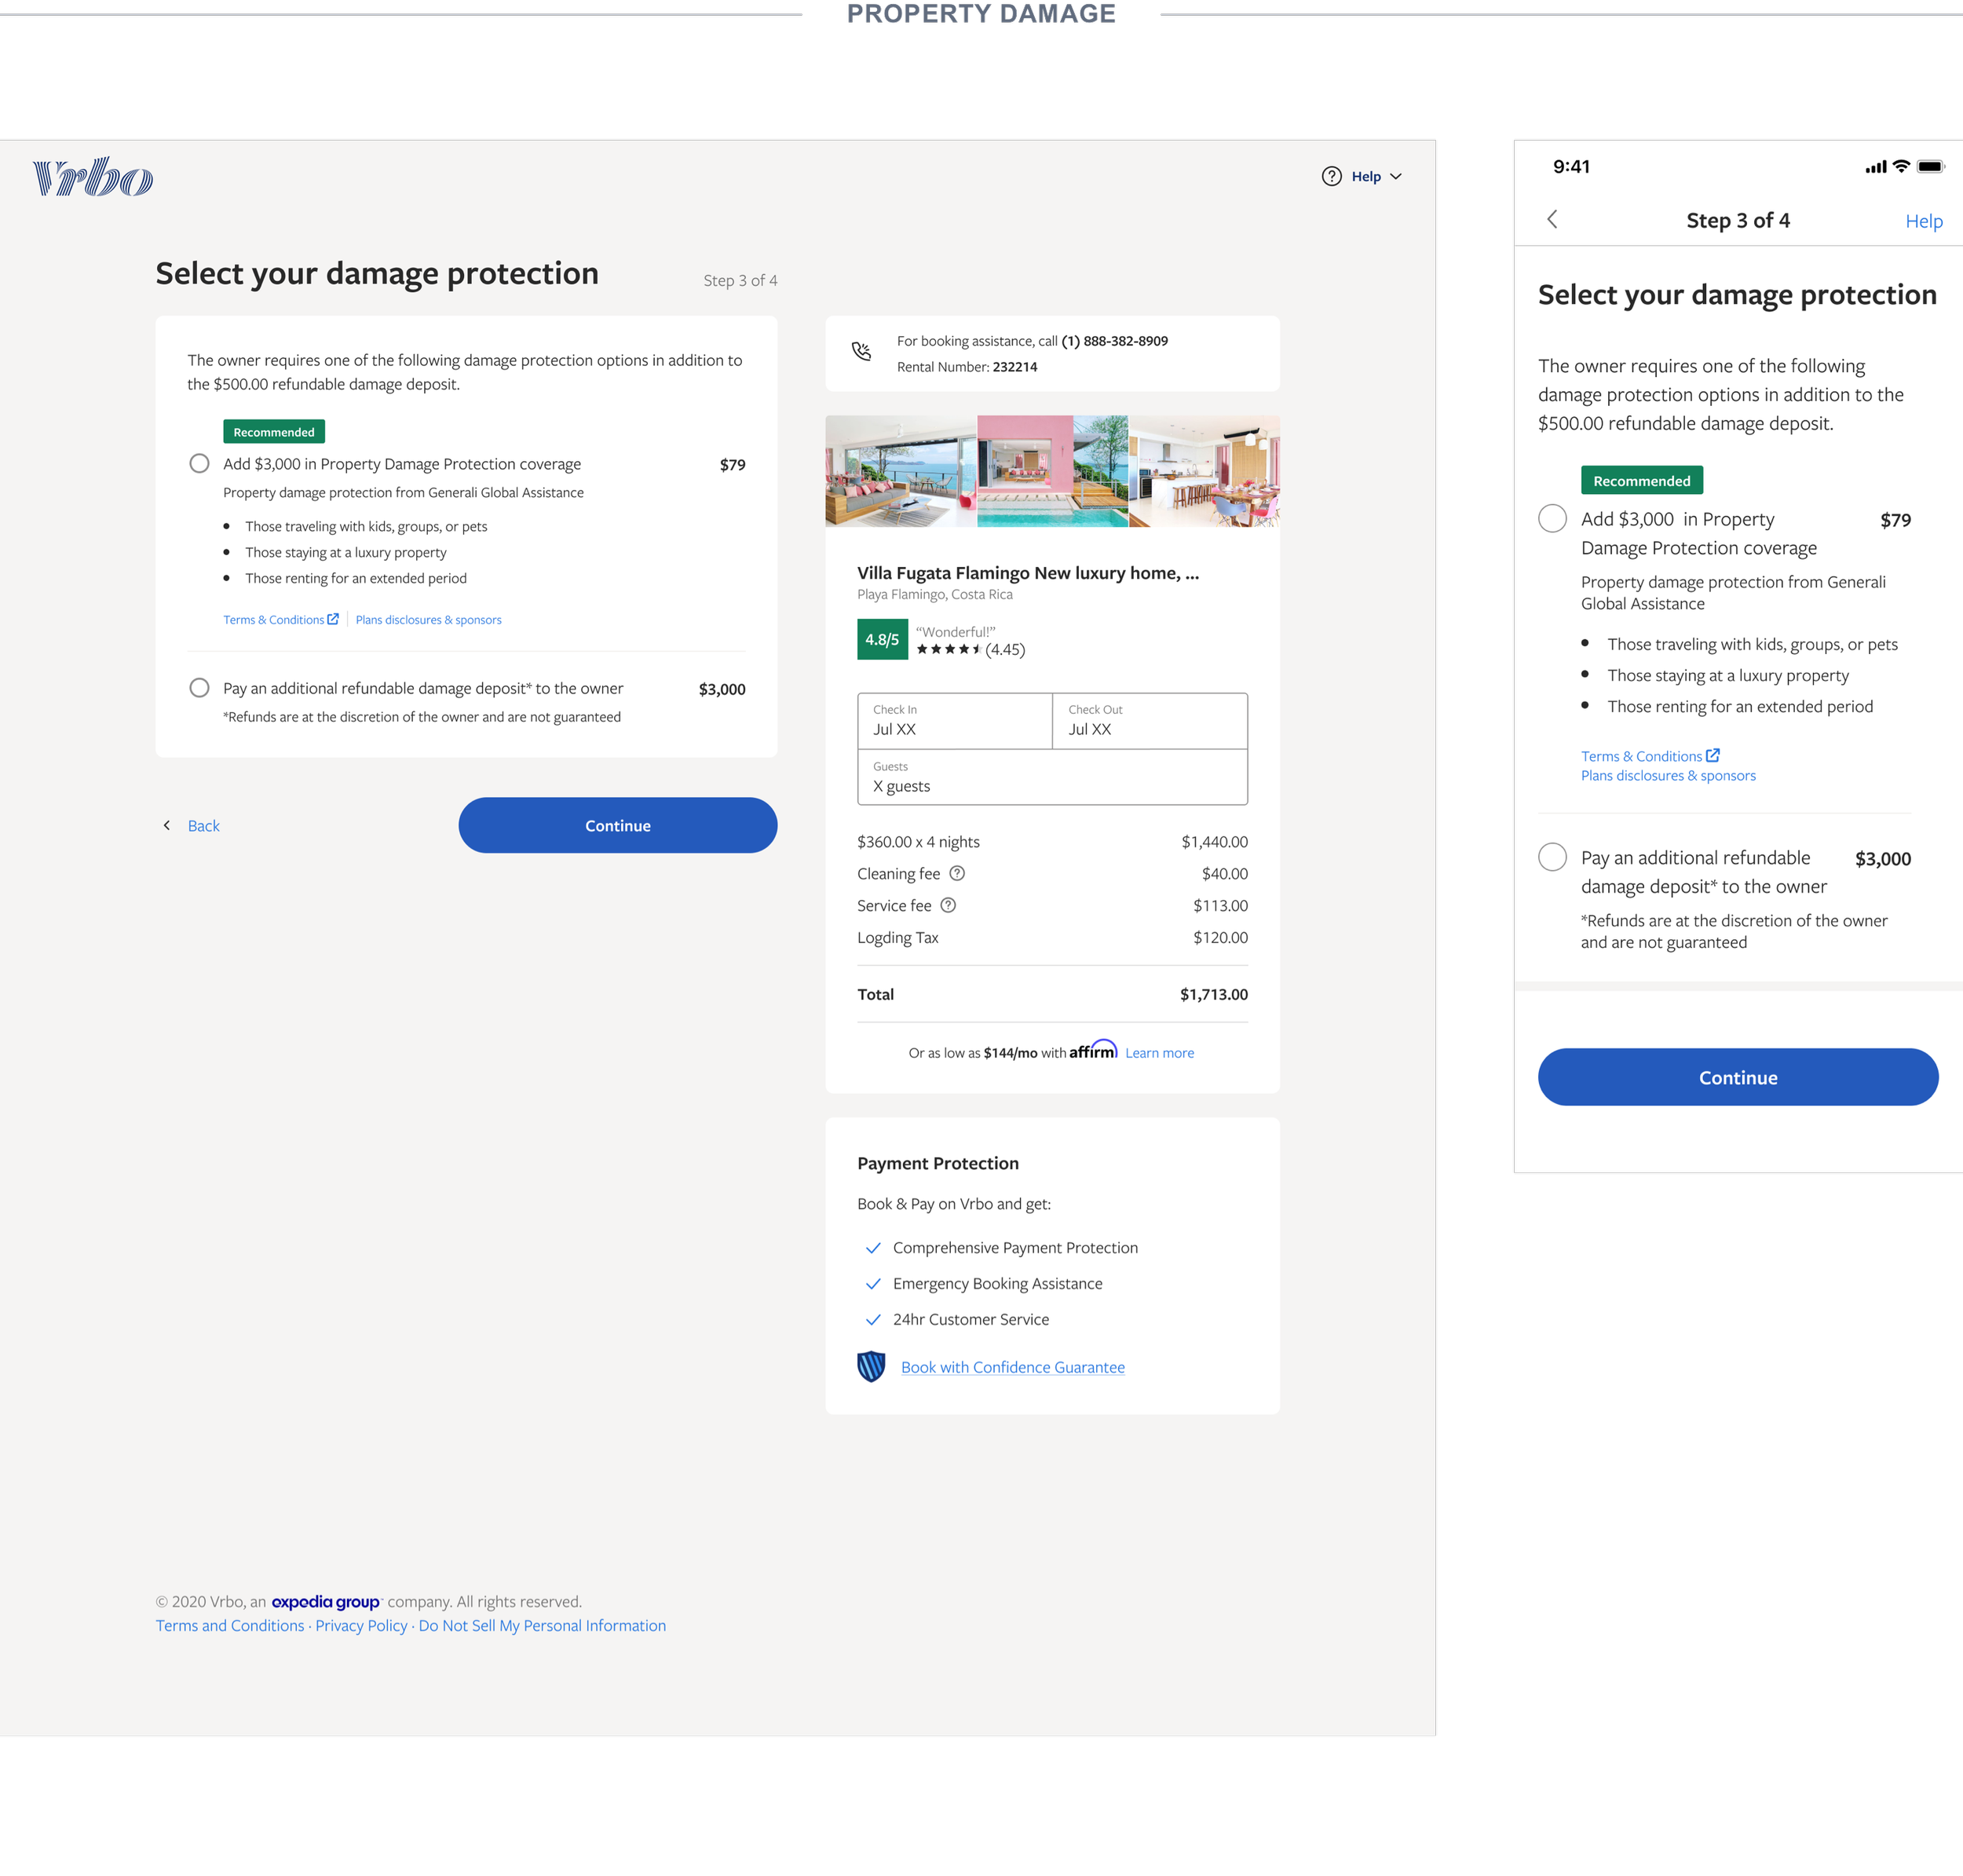The height and width of the screenshot is (1876, 1963).
Task: Click the mobile back chevron arrow
Action: 1552,219
